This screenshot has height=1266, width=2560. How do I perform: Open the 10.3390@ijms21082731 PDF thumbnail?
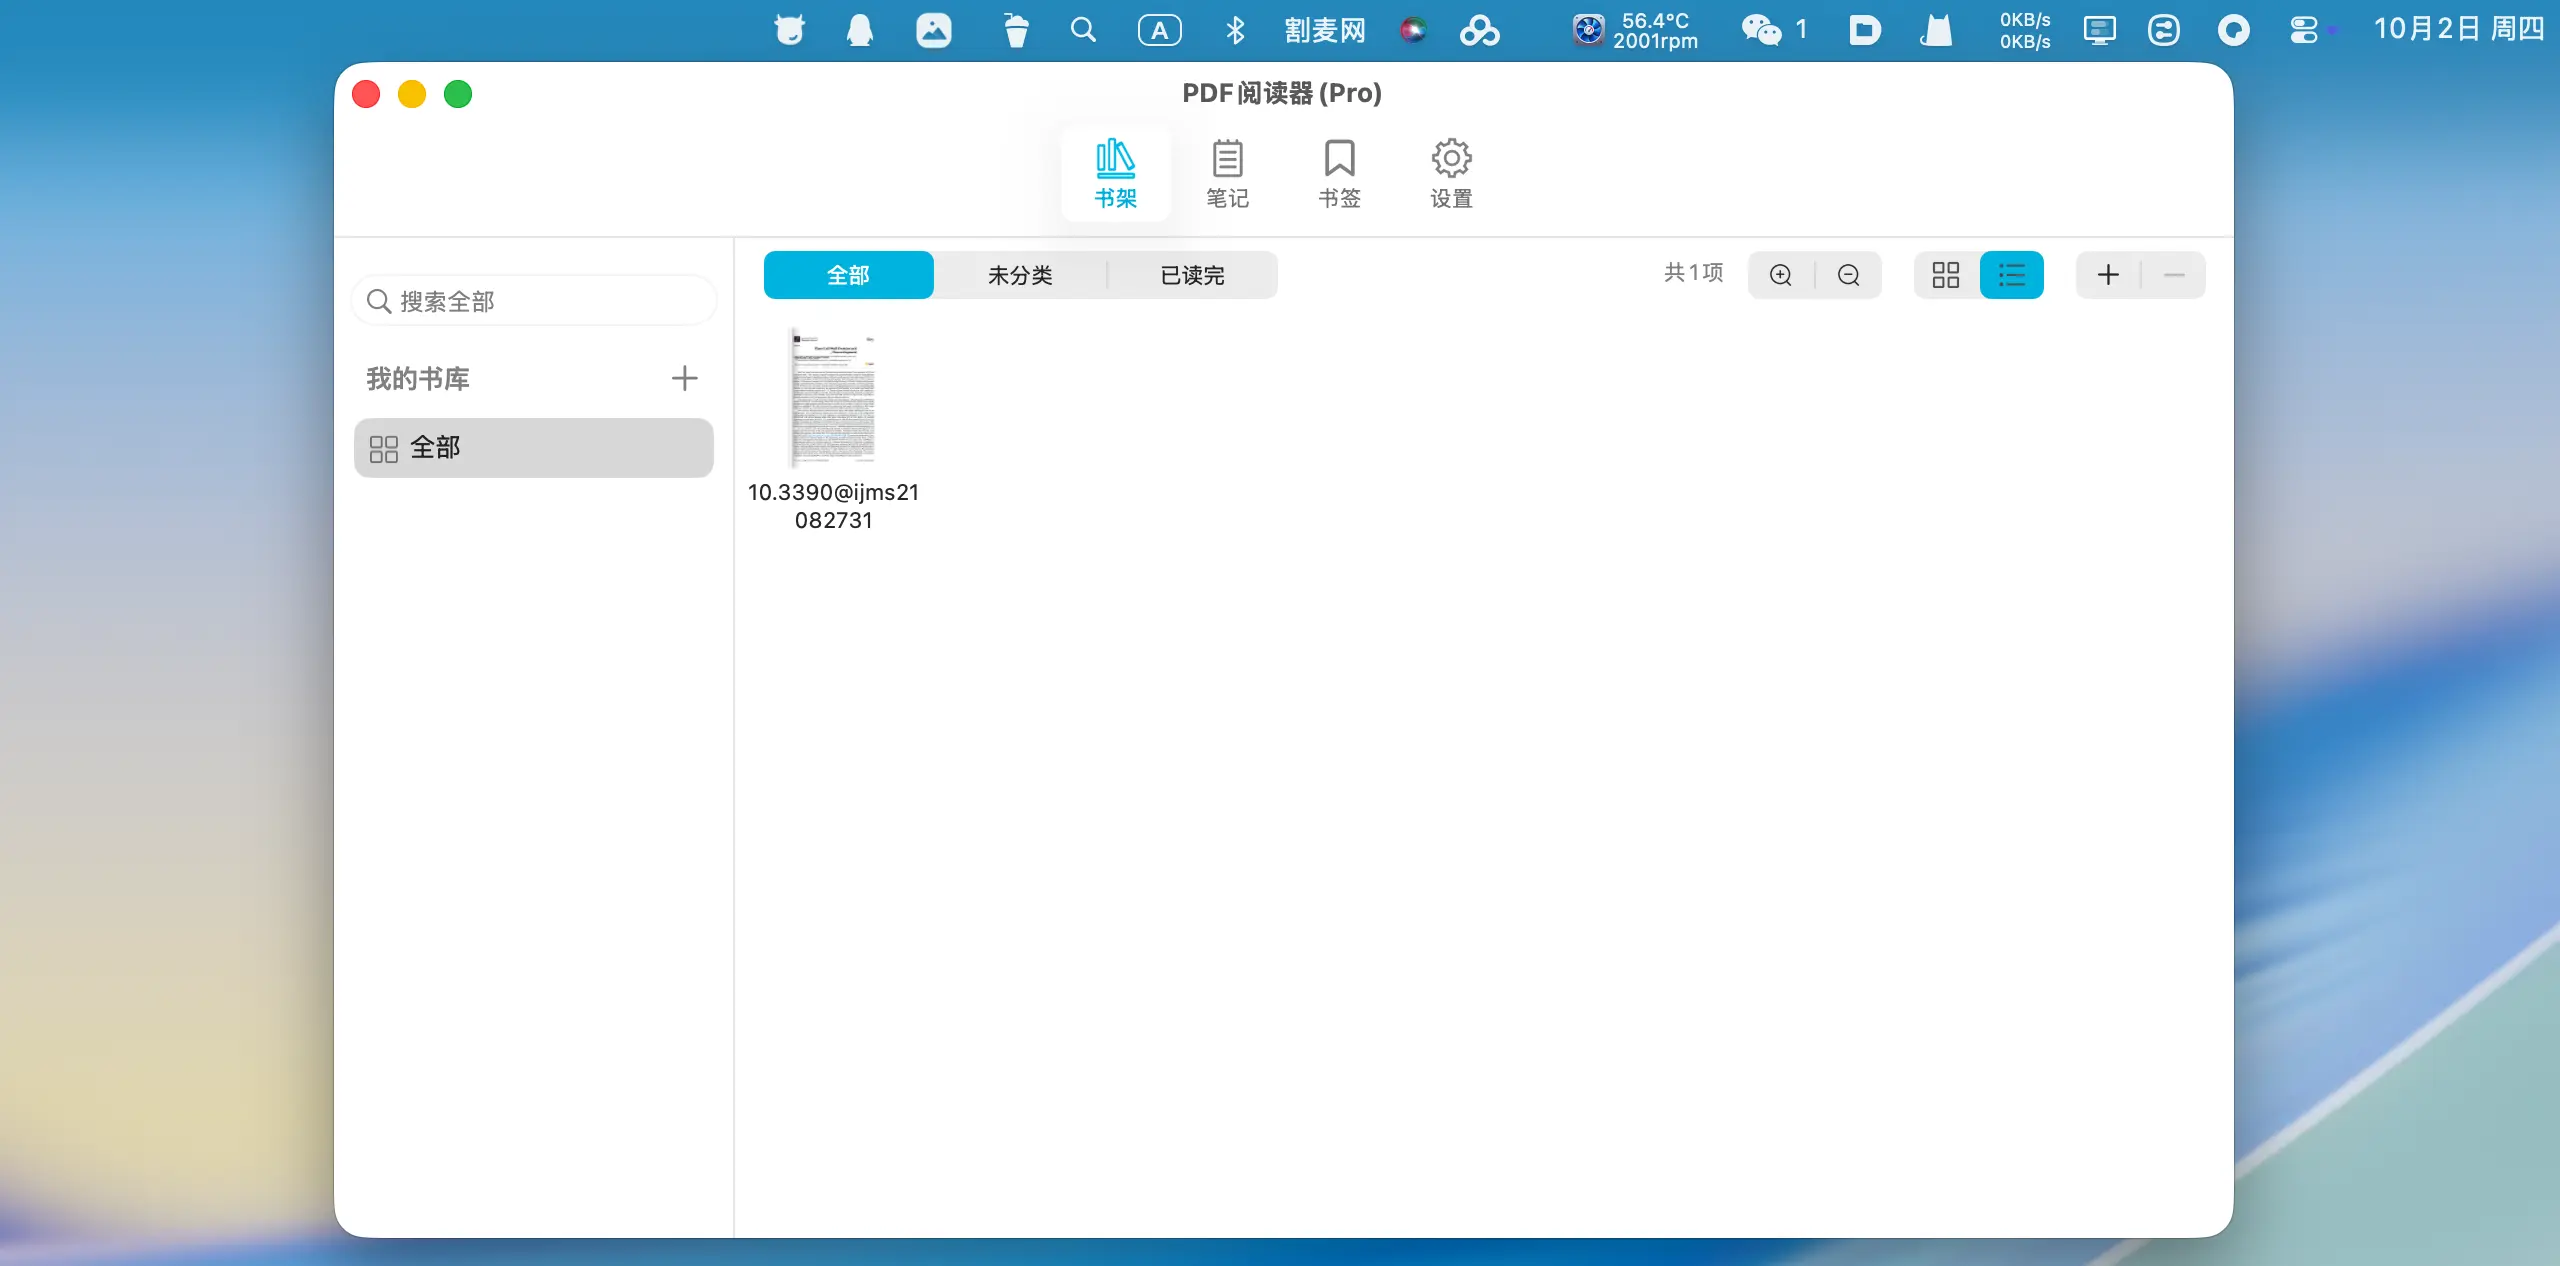coord(833,397)
